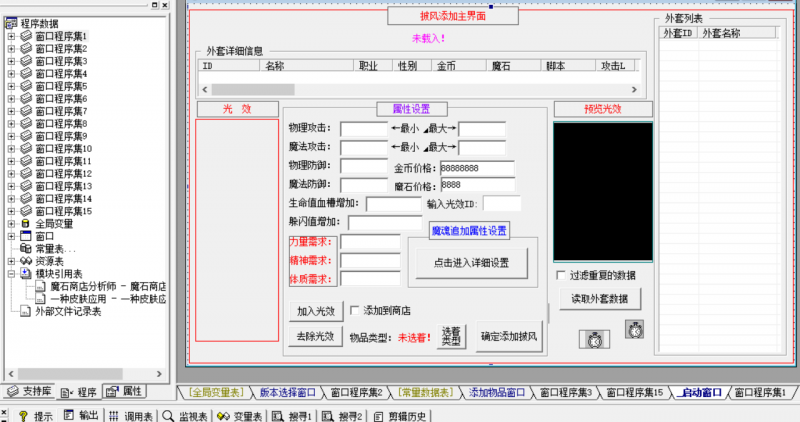Click the 窗口程序集15 module icon
This screenshot has width=800, height=422.
(26, 211)
